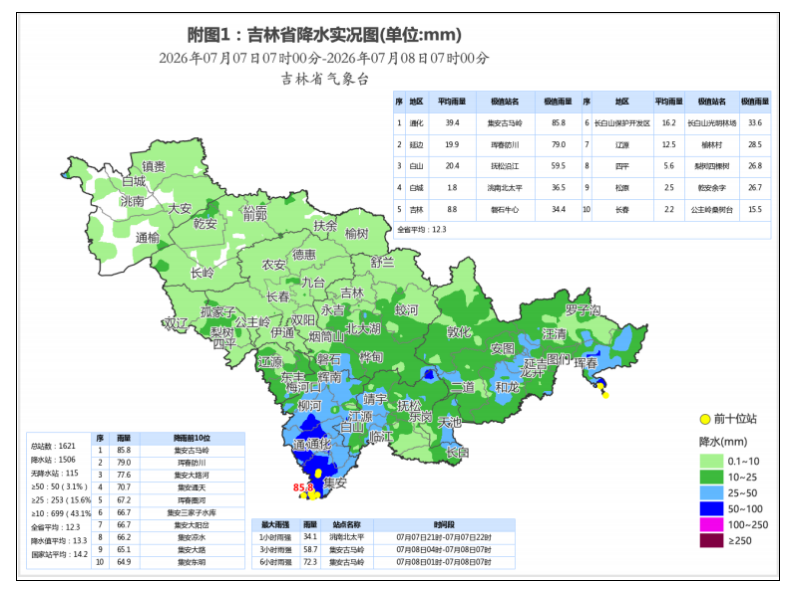Click the 全省平均：12.3 line under the region table
The height and width of the screenshot is (592, 801).
tap(422, 230)
